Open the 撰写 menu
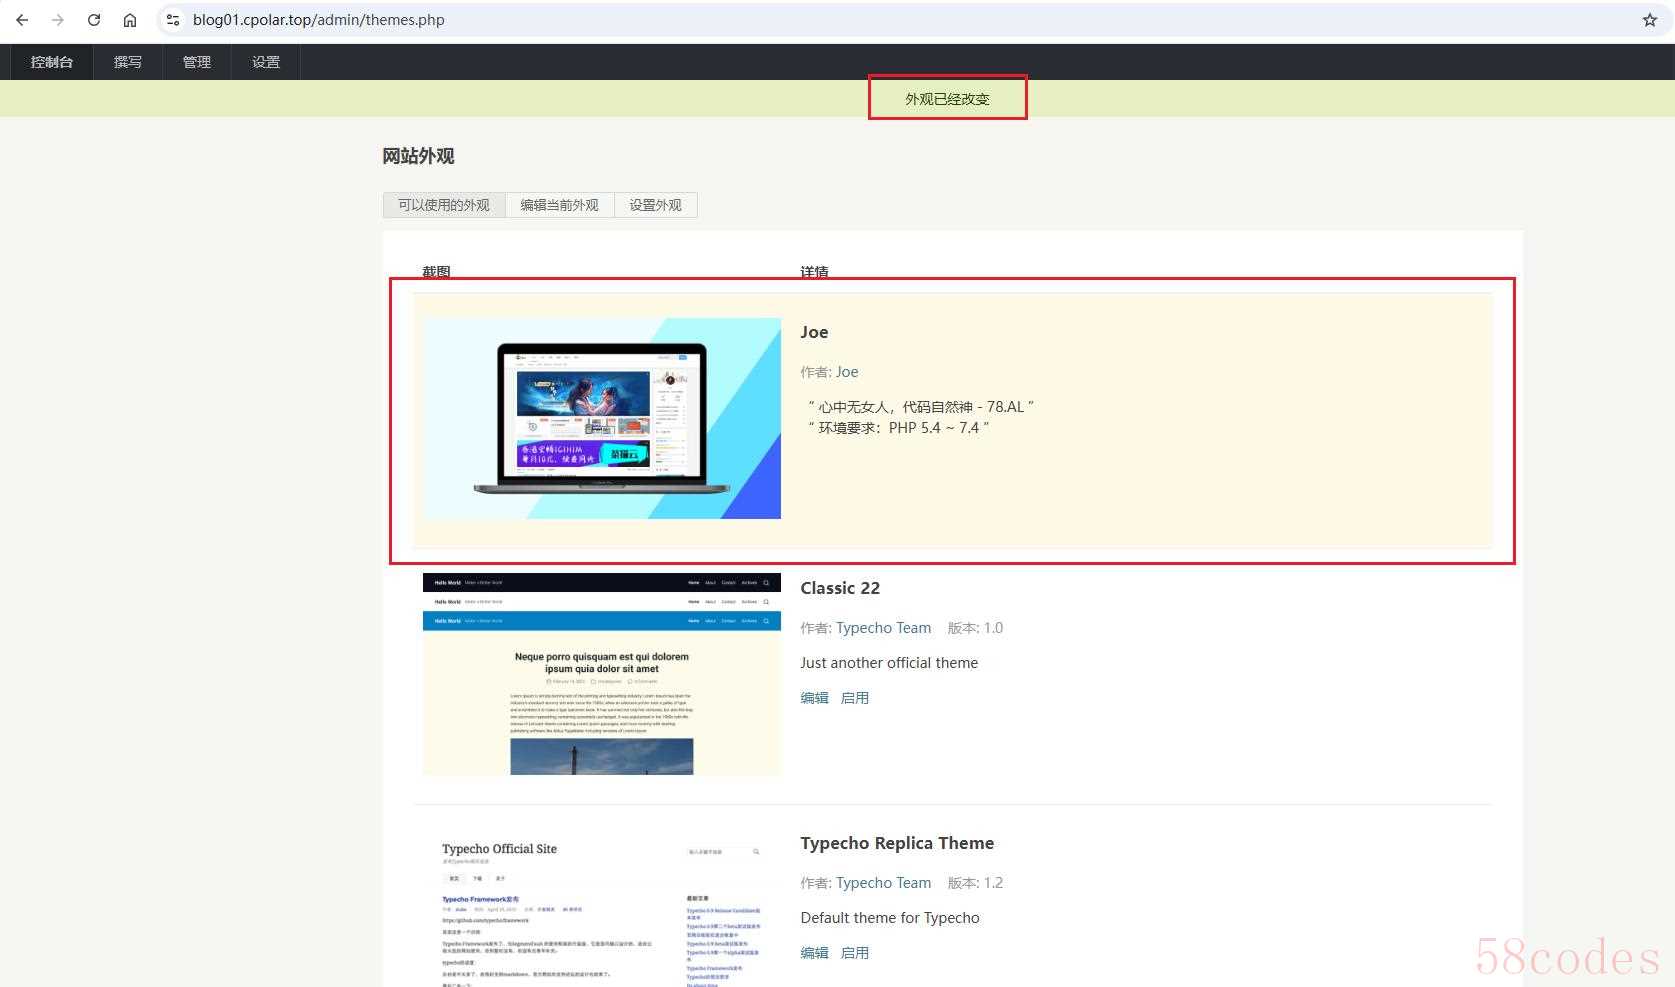 pos(128,62)
